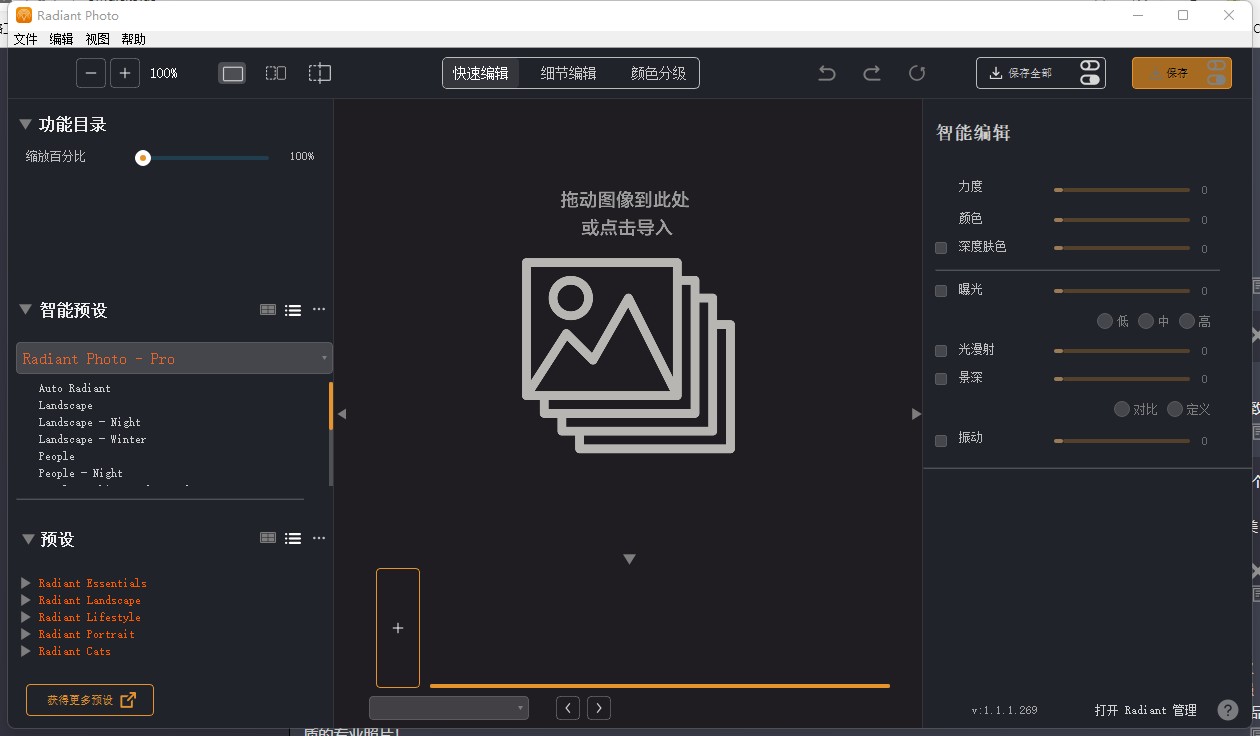Click previous image arrow button

point(568,708)
